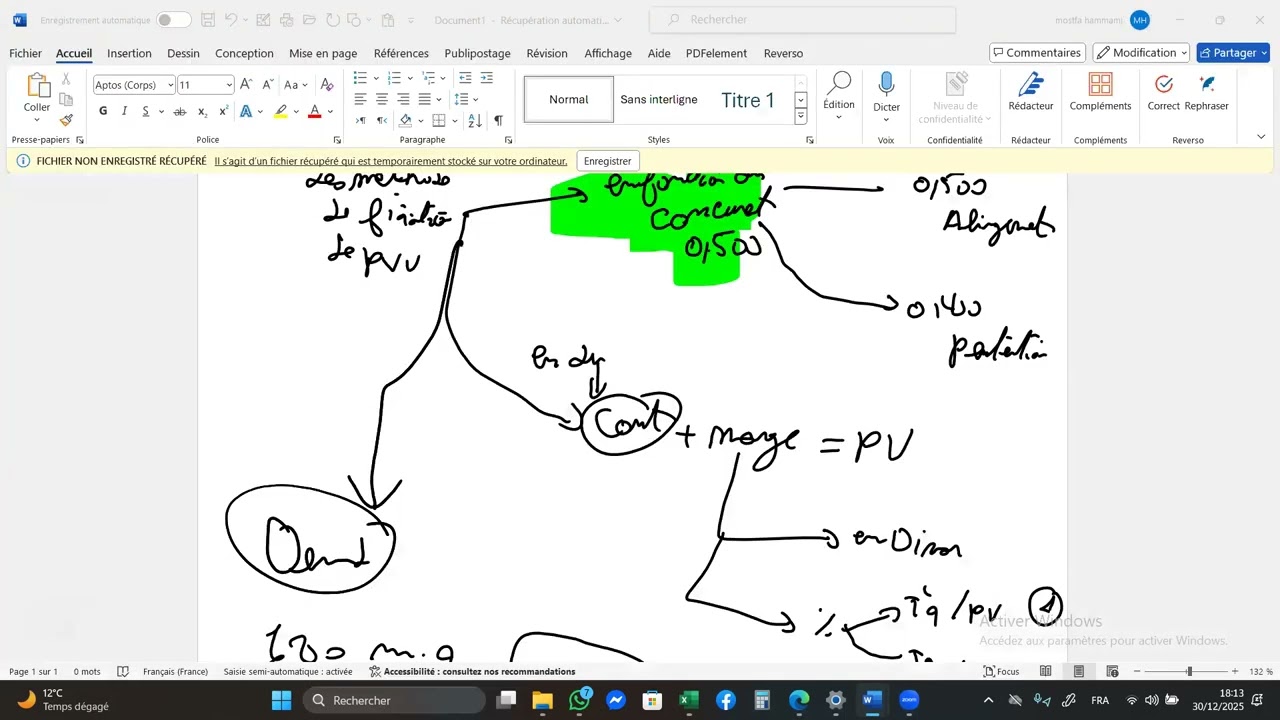Open the Modification mode dropdown
This screenshot has height=720, width=1280.
(1141, 53)
